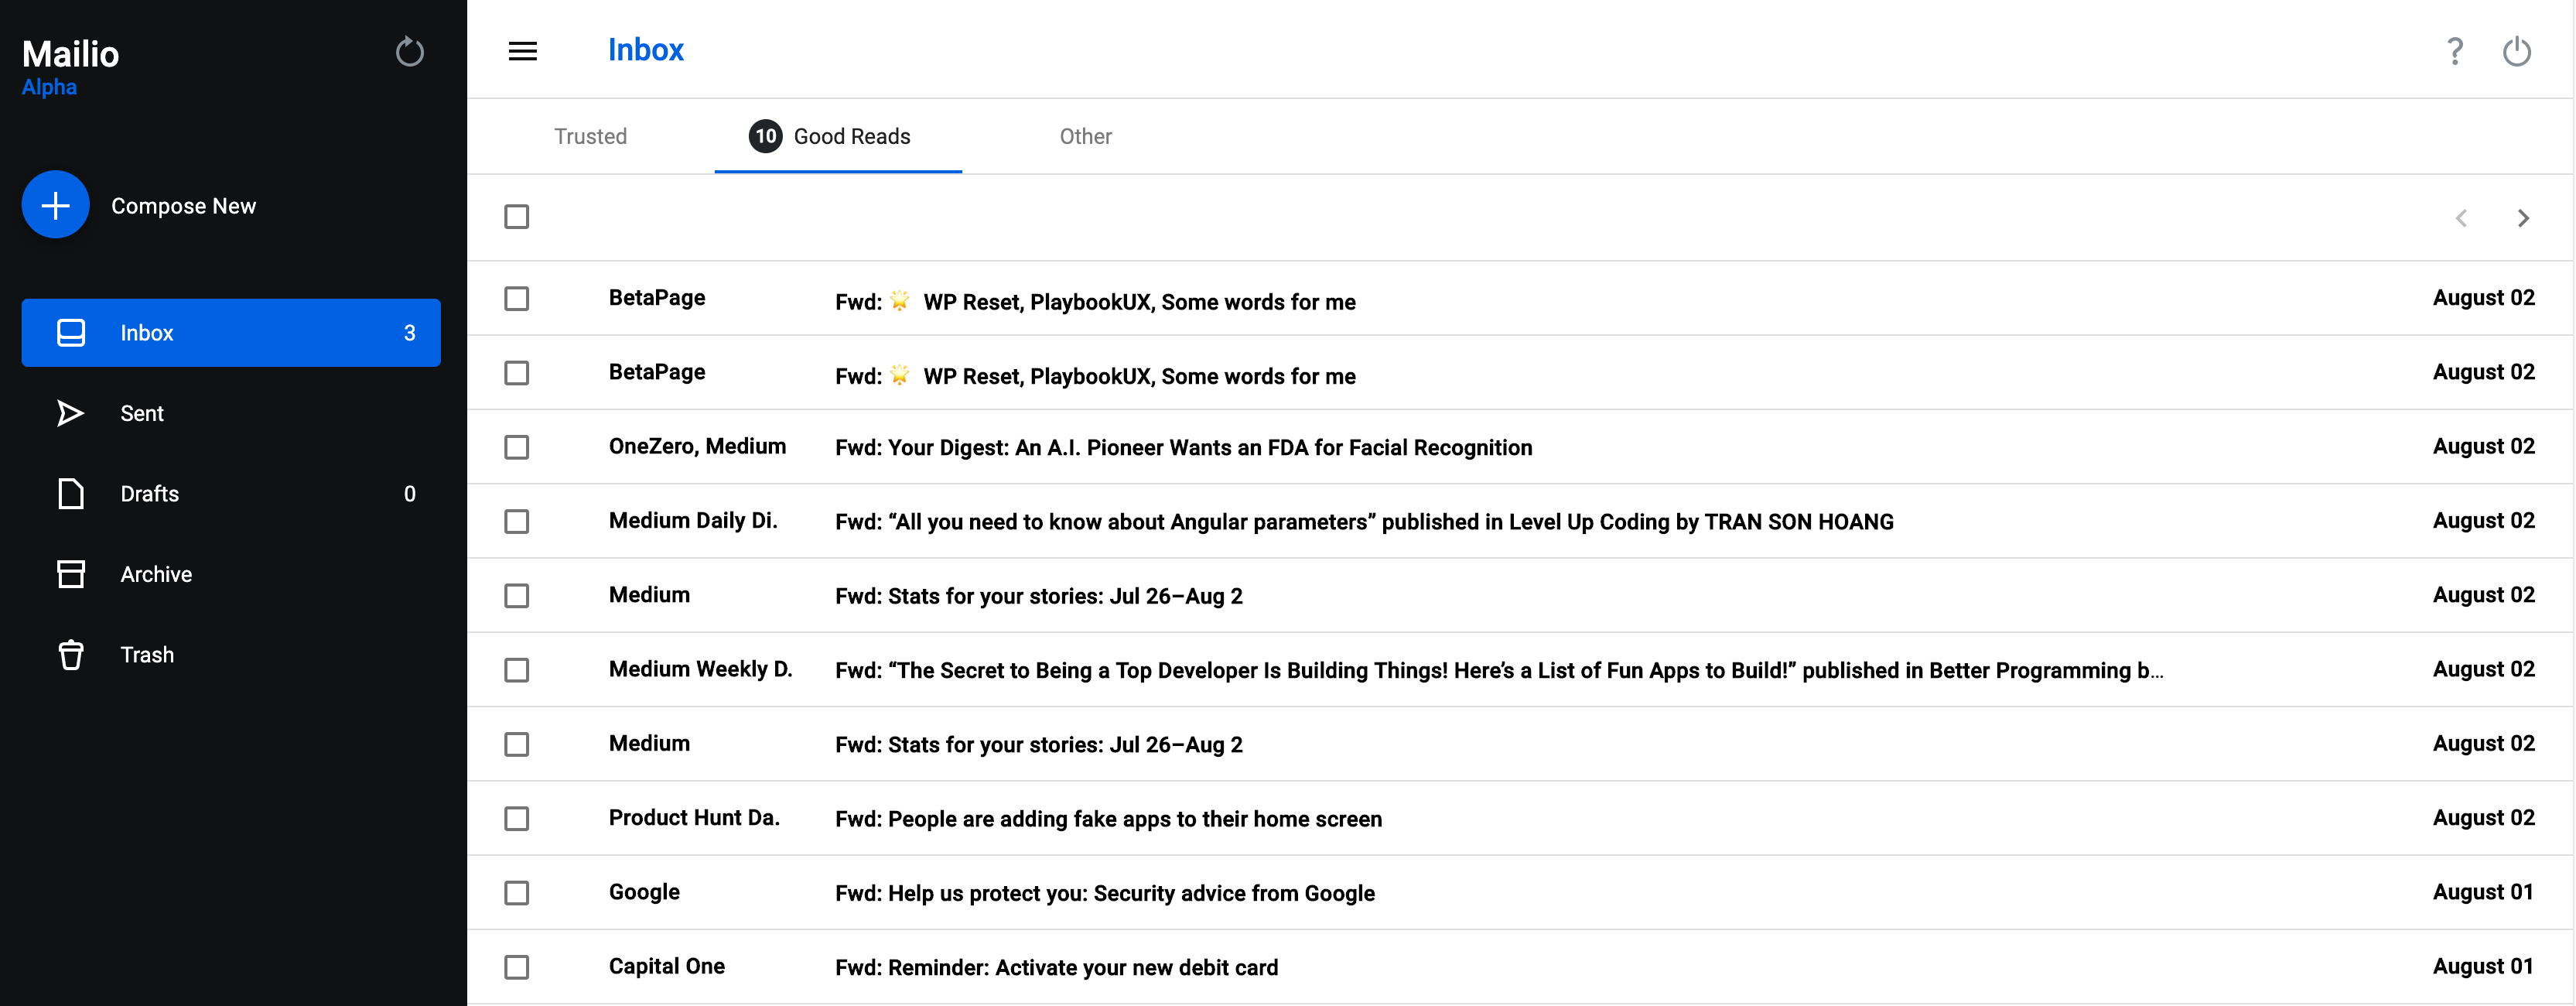Image resolution: width=2576 pixels, height=1006 pixels.
Task: Toggle the select-all checkbox
Action: 516,217
